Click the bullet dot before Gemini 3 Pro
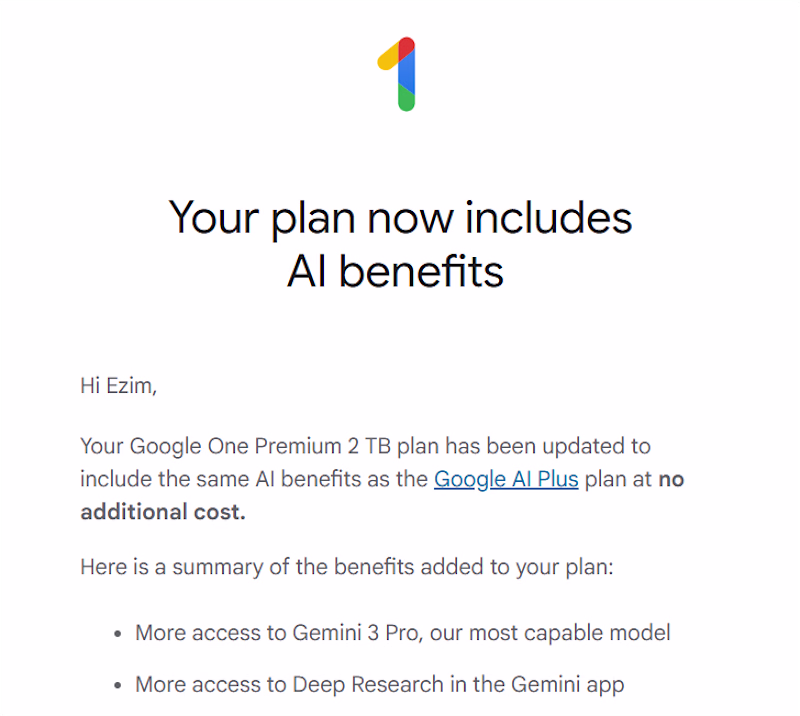Image resolution: width=800 pixels, height=716 pixels. pos(117,633)
